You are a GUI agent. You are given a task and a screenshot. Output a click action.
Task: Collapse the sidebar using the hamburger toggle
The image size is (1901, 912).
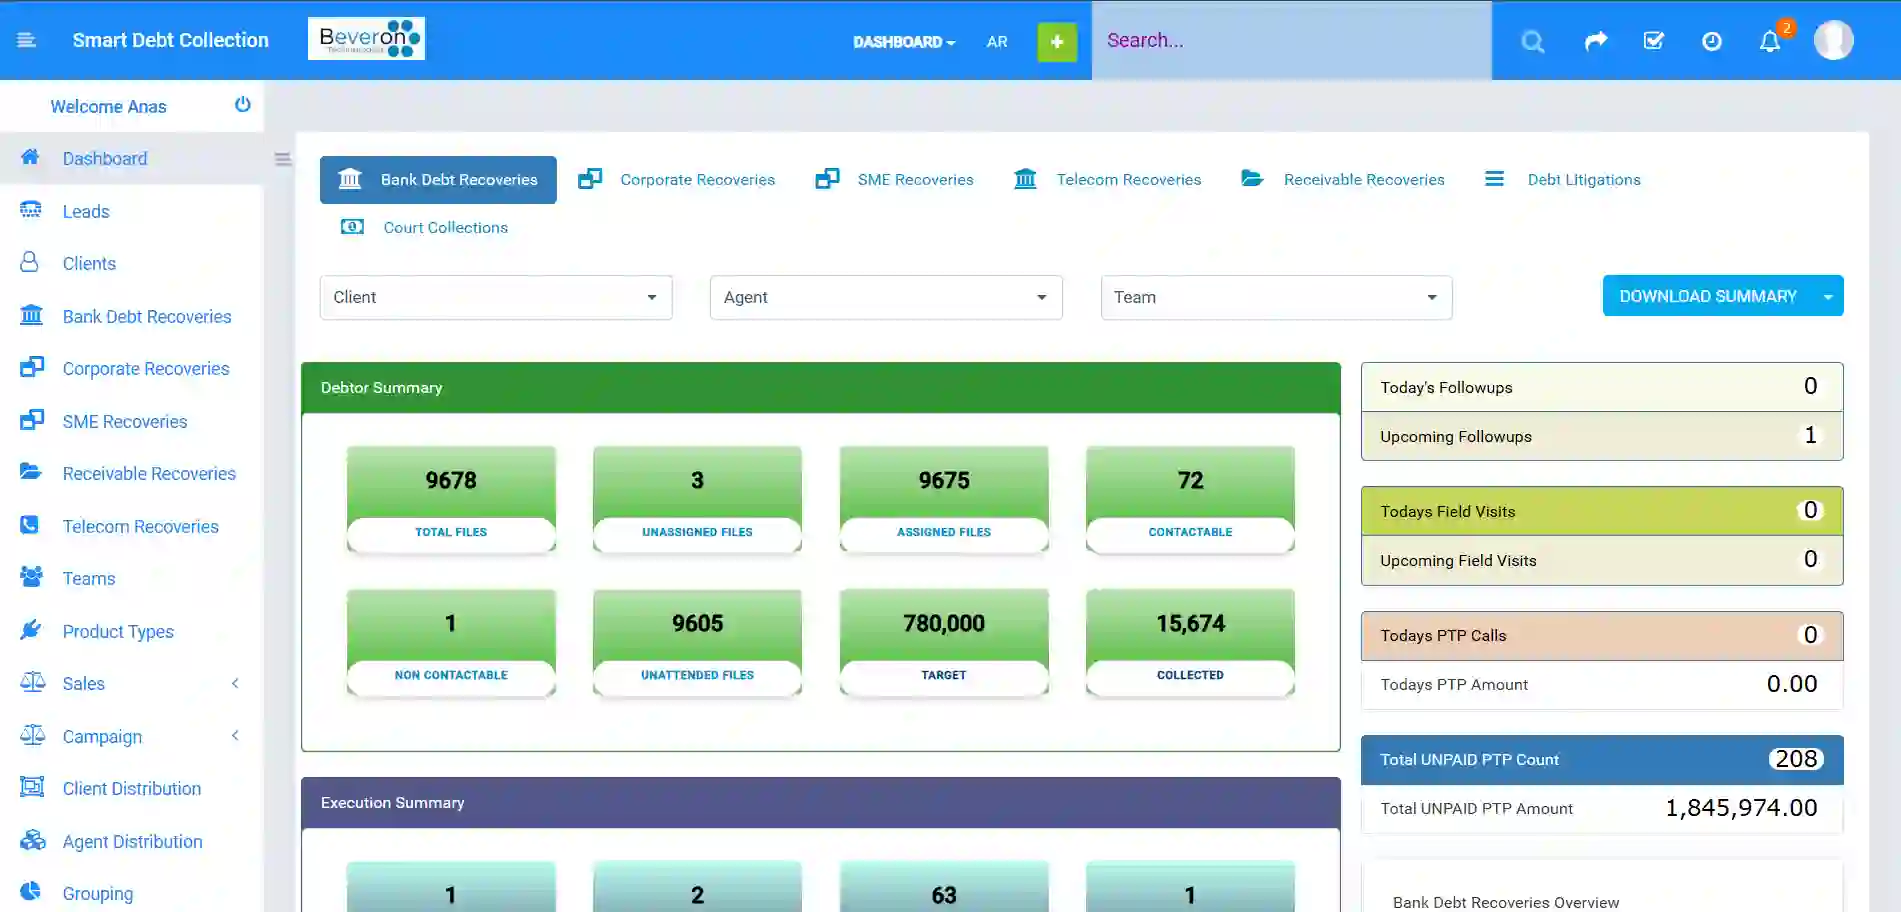point(27,40)
